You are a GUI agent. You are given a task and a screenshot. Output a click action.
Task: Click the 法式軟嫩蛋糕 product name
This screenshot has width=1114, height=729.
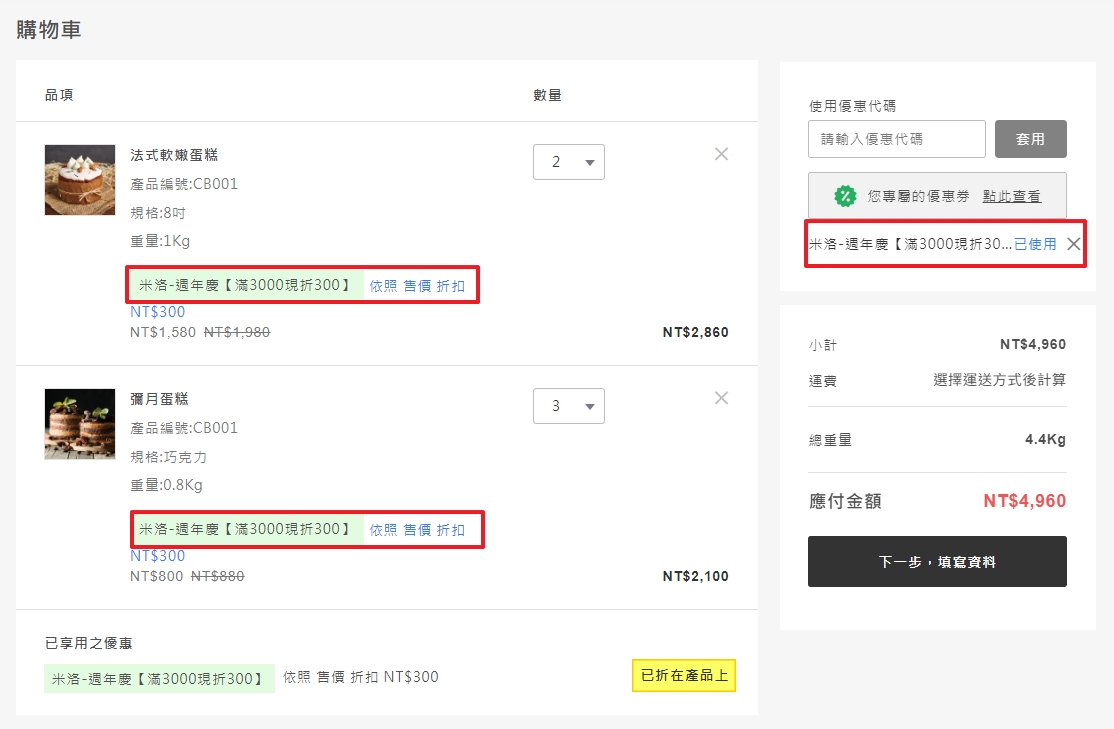pyautogui.click(x=174, y=155)
